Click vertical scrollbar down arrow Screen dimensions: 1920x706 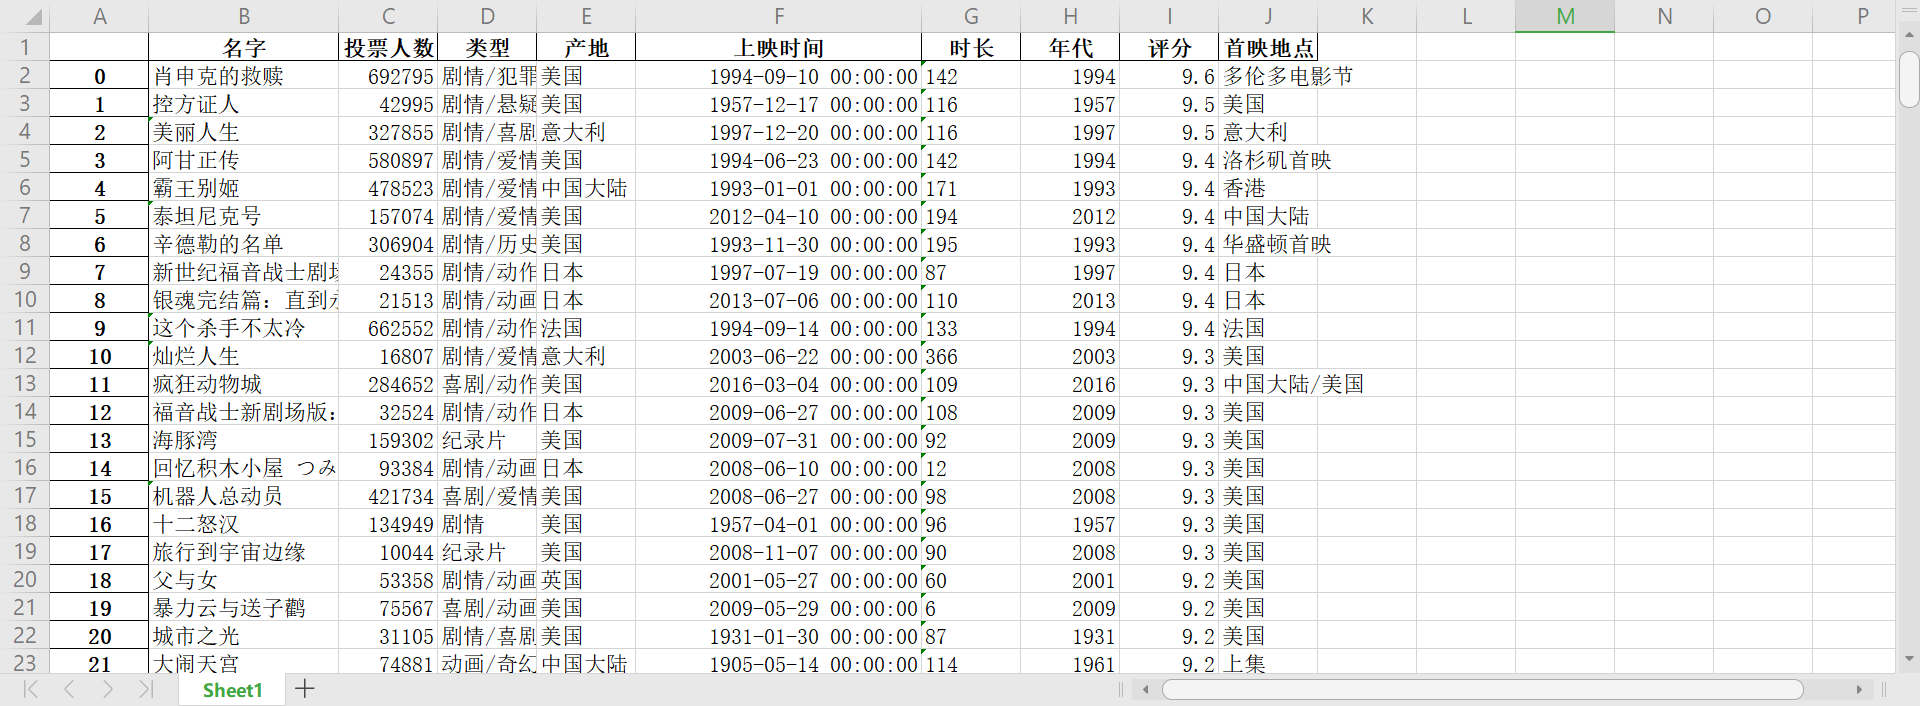click(1909, 659)
